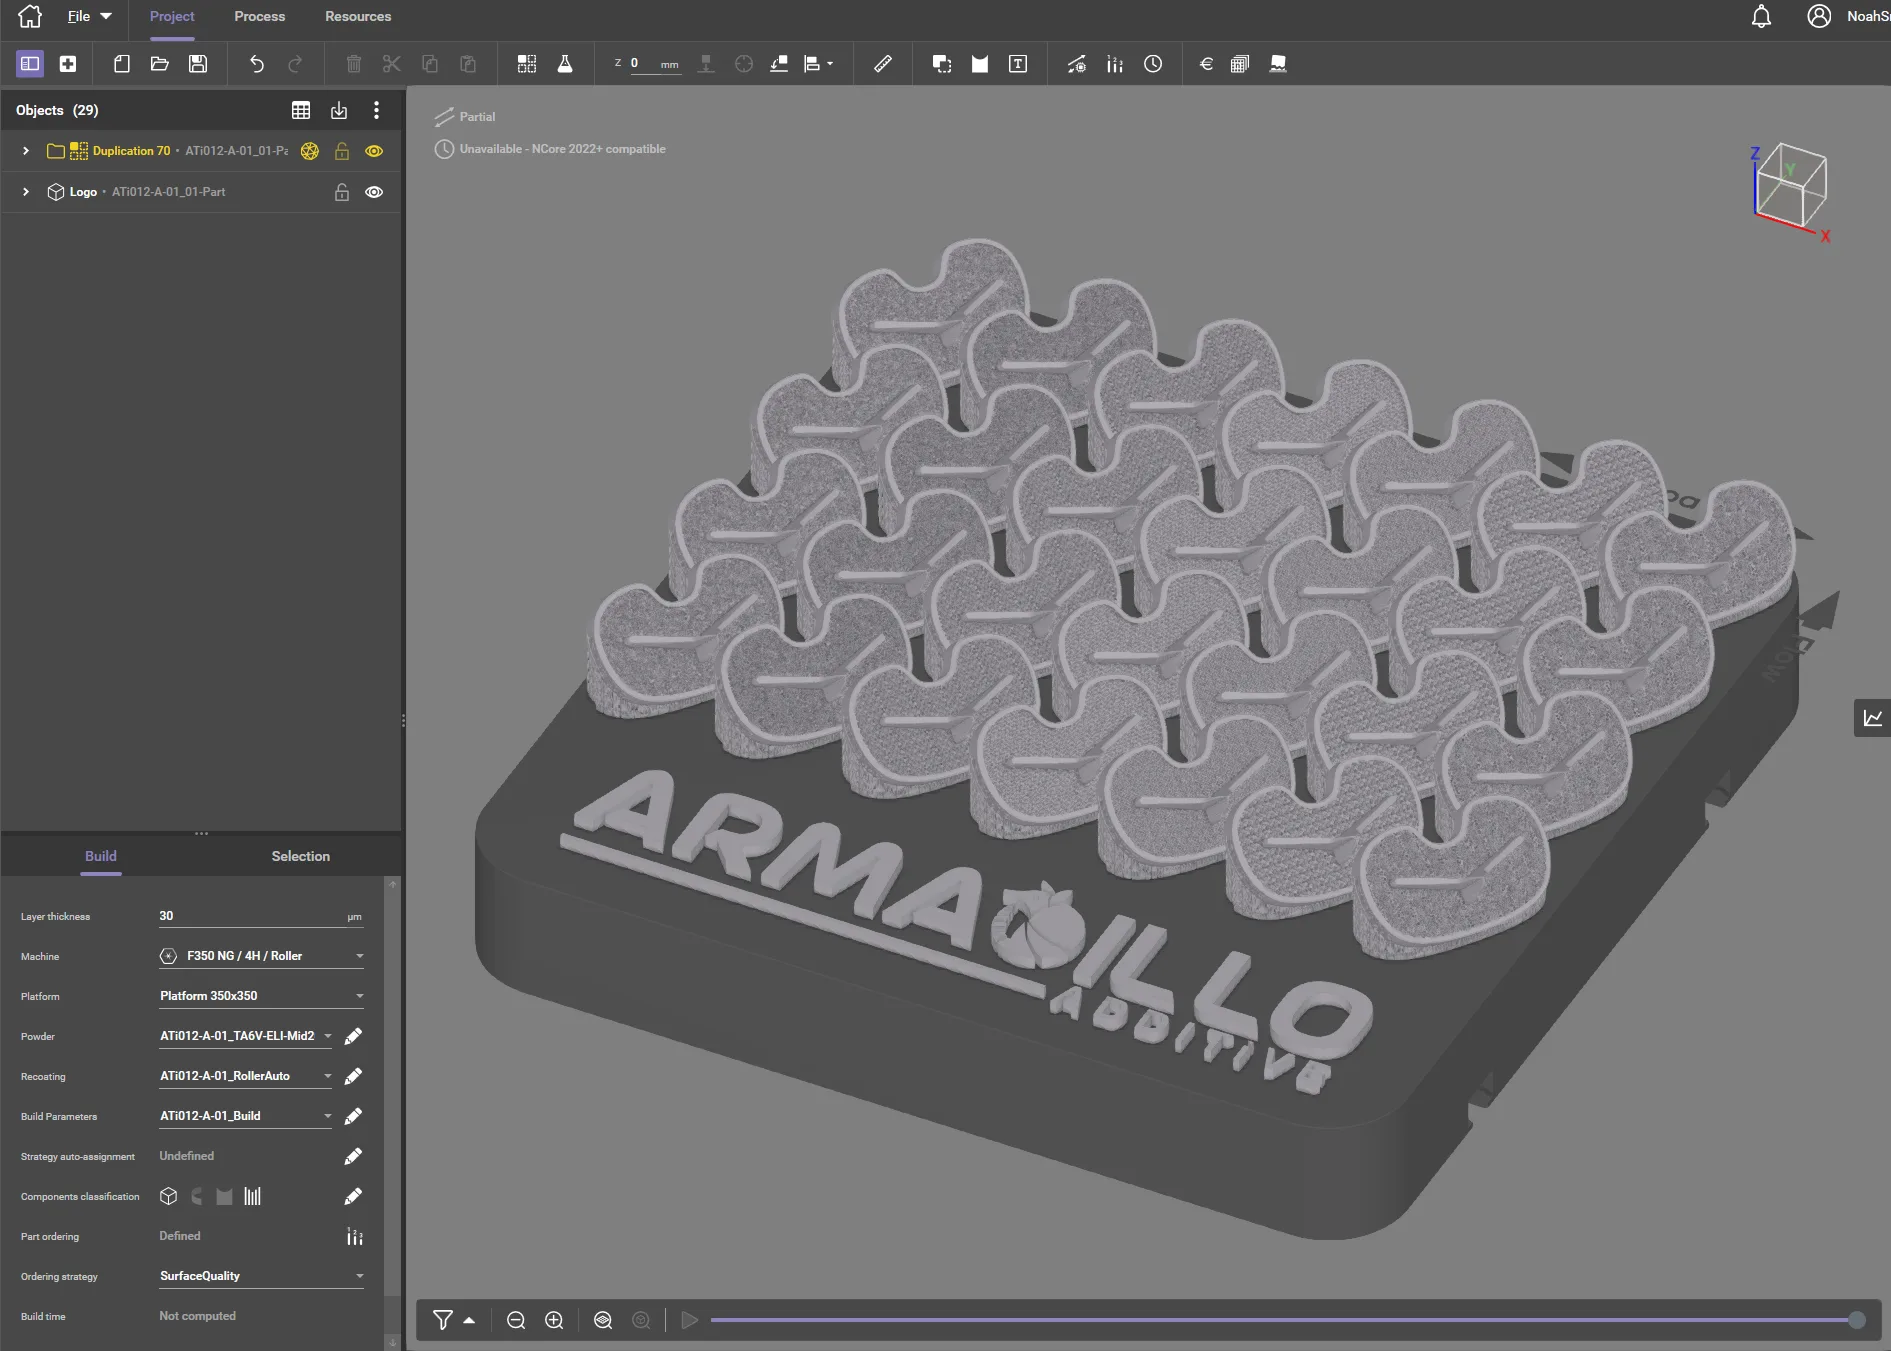Toggle lock on Duplication 70
Image resolution: width=1891 pixels, height=1351 pixels.
[342, 151]
